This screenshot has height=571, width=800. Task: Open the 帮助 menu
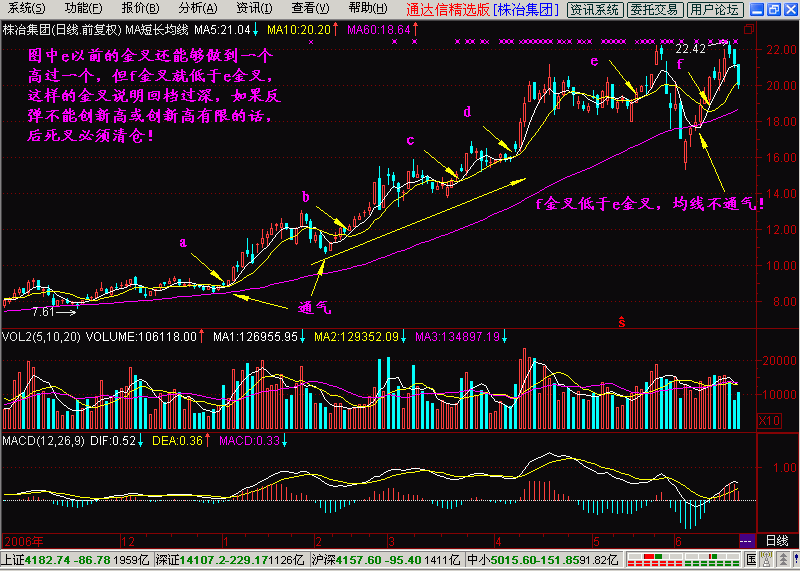(364, 9)
